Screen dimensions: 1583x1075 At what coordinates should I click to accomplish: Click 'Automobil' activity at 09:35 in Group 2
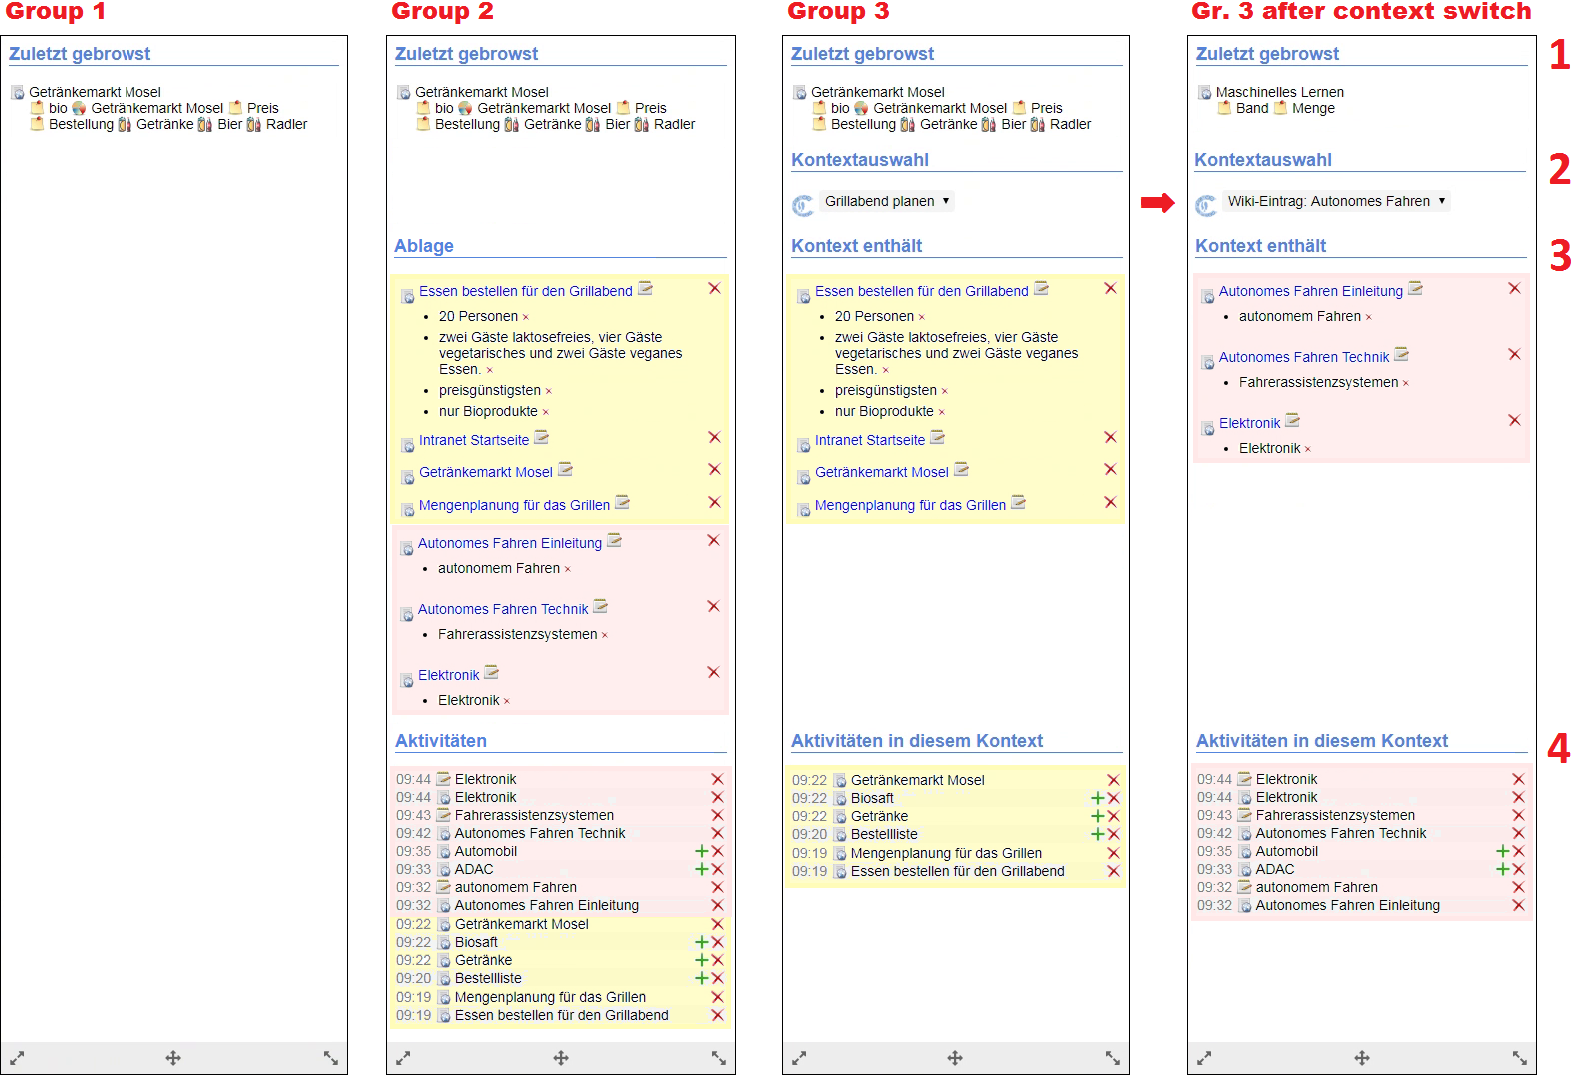[485, 851]
